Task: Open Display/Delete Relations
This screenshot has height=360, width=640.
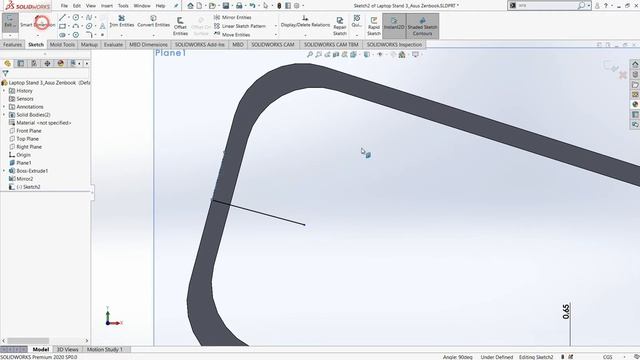Action: (x=305, y=21)
